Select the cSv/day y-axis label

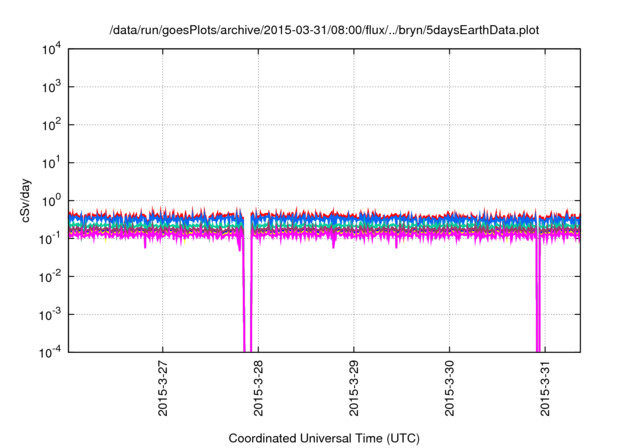coord(26,200)
